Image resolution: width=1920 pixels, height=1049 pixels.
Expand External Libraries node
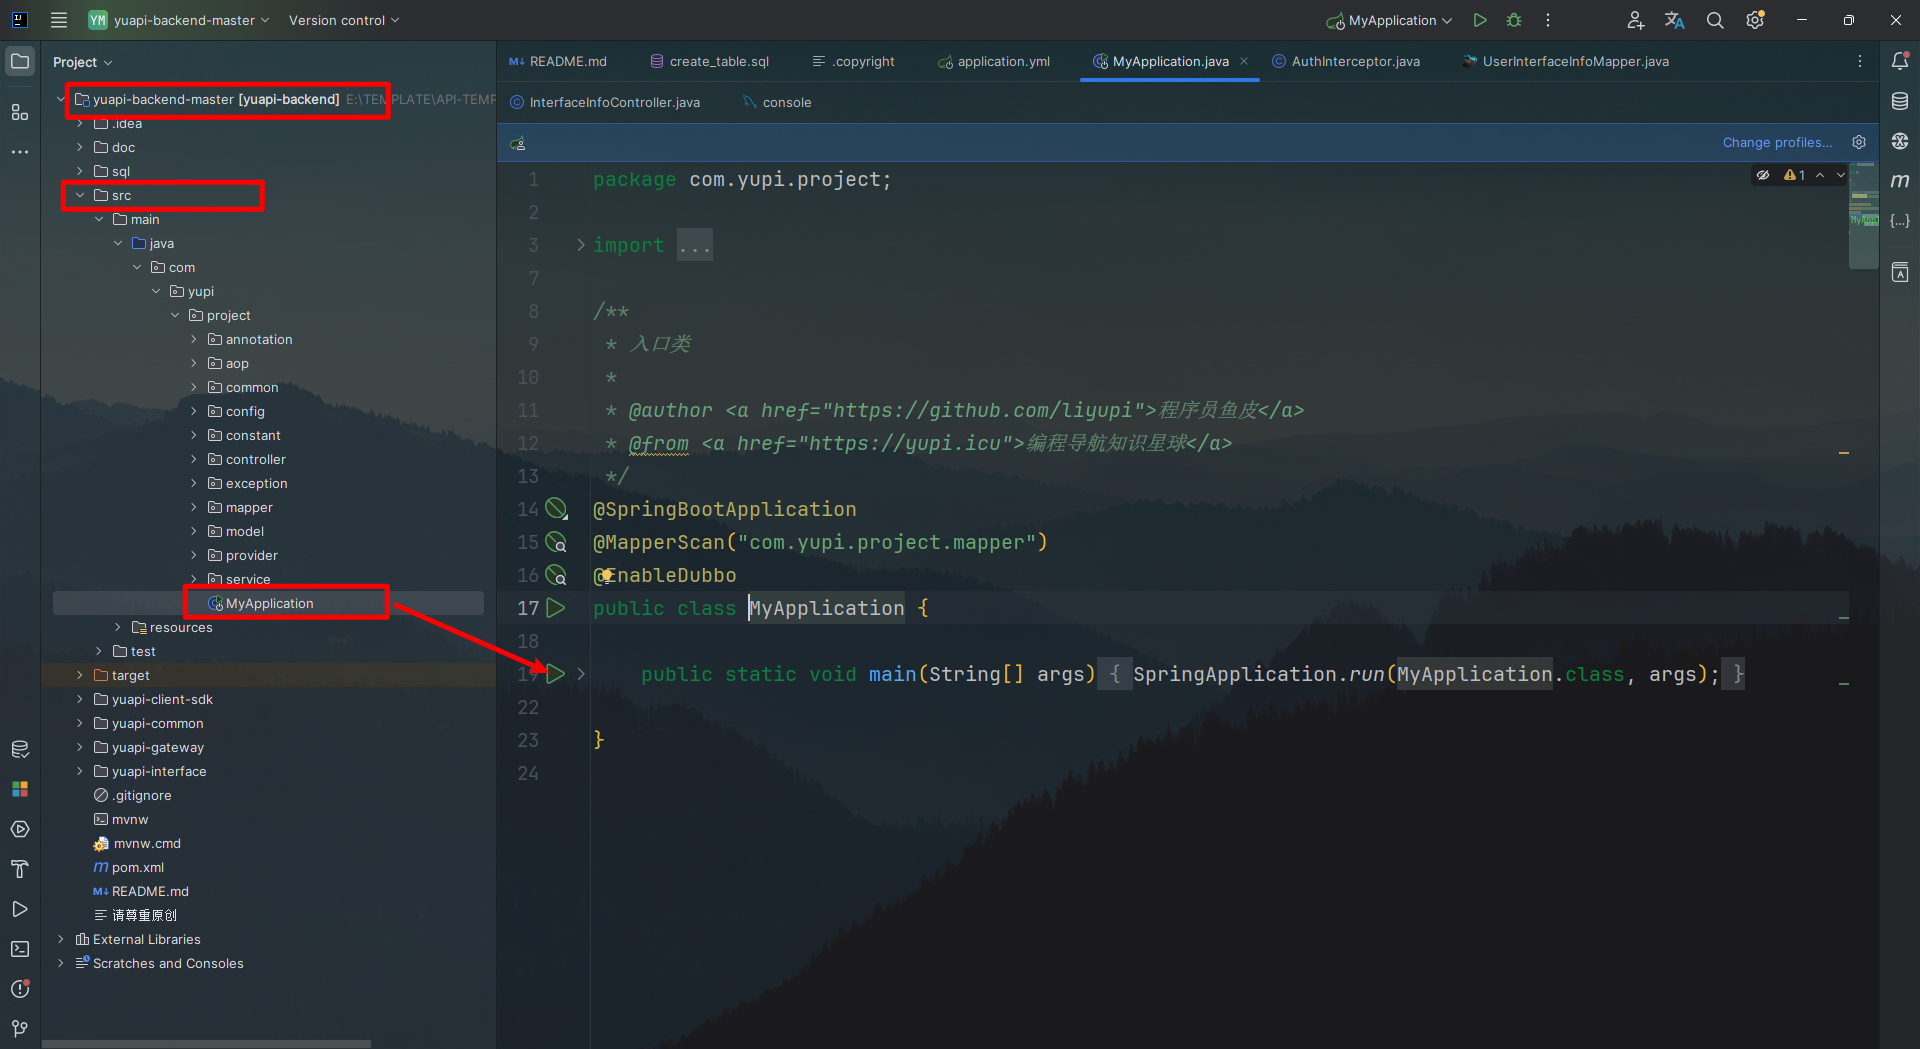pyautogui.click(x=61, y=939)
